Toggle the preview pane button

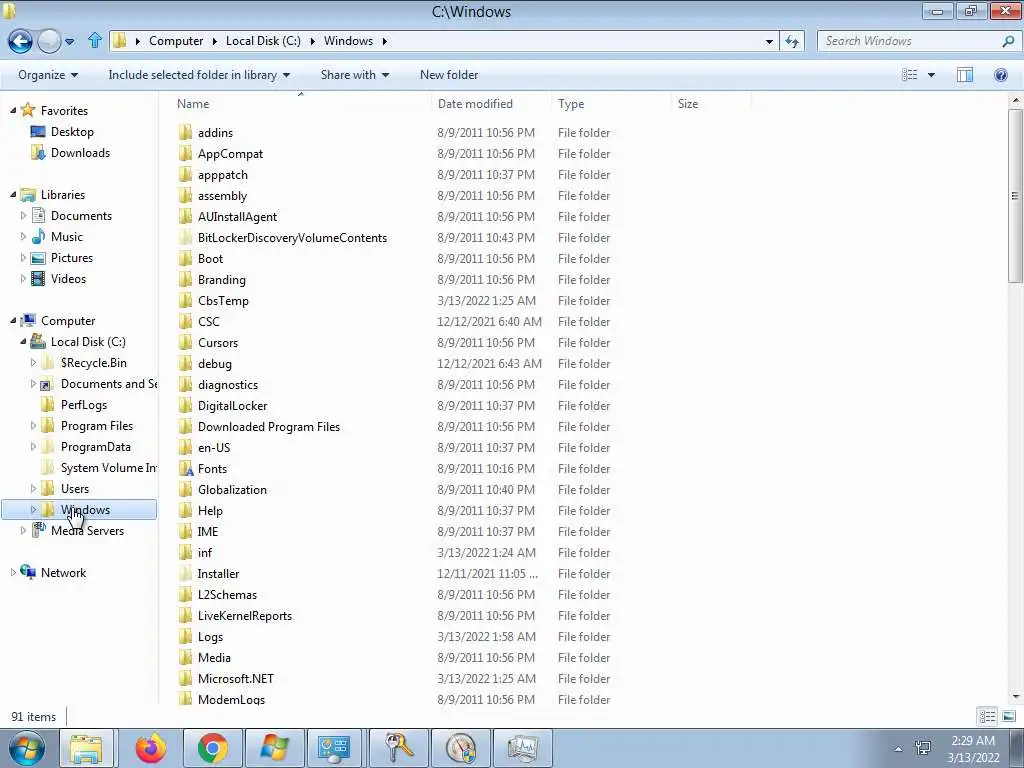click(x=965, y=75)
